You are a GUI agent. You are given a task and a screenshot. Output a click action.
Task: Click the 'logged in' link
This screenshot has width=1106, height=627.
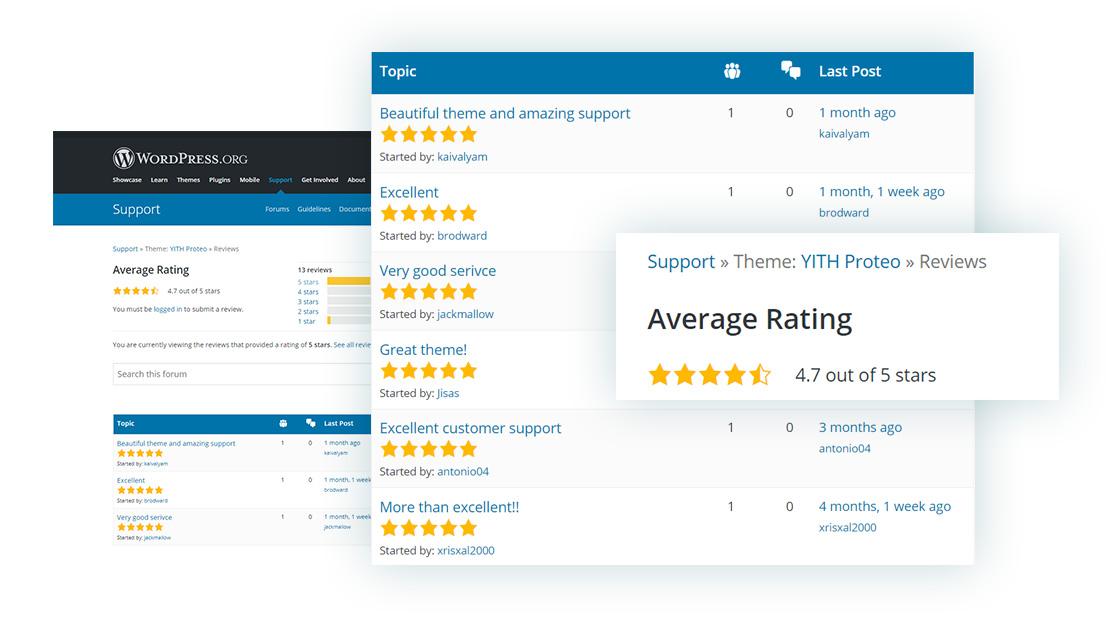point(168,309)
